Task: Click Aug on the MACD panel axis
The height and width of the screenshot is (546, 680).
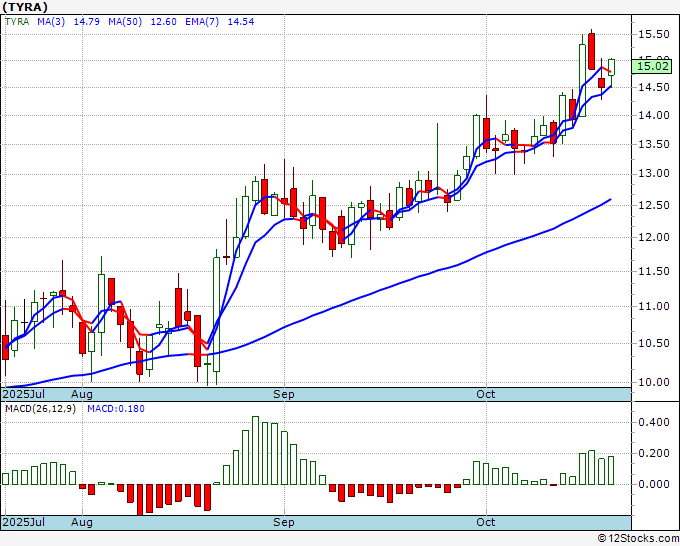Action: pyautogui.click(x=82, y=522)
